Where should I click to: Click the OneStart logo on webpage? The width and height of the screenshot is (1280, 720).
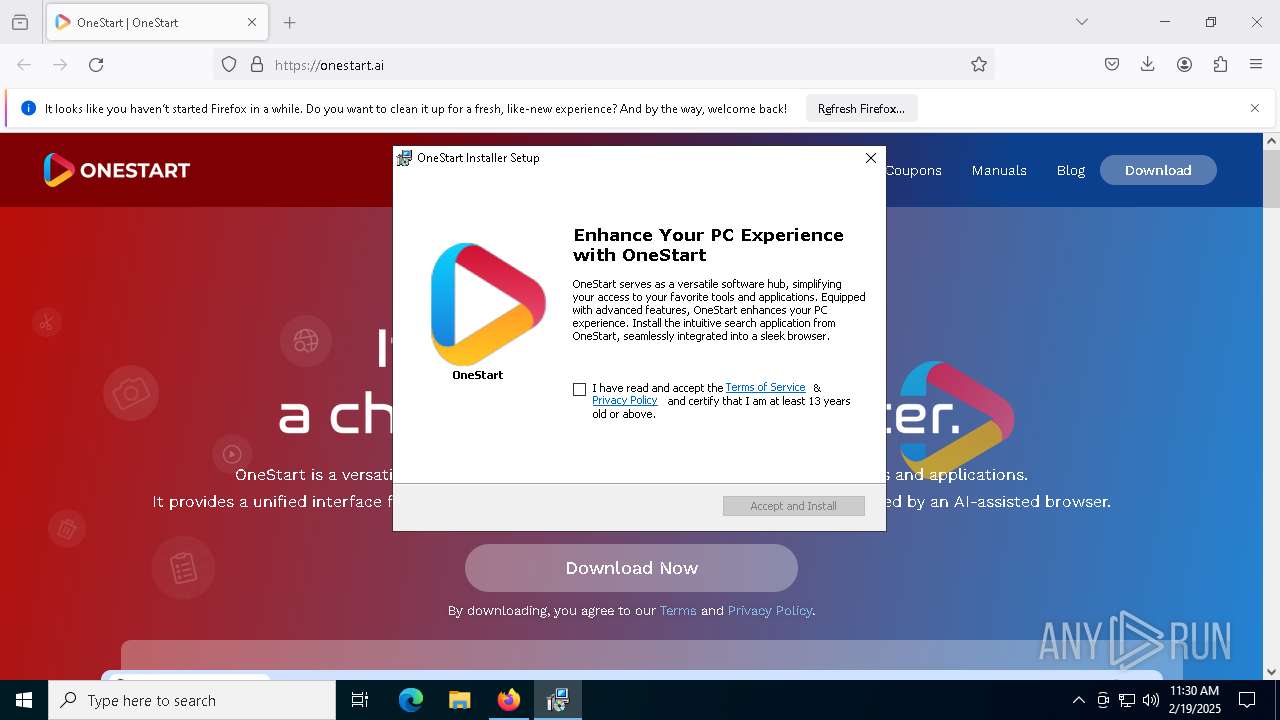(117, 170)
